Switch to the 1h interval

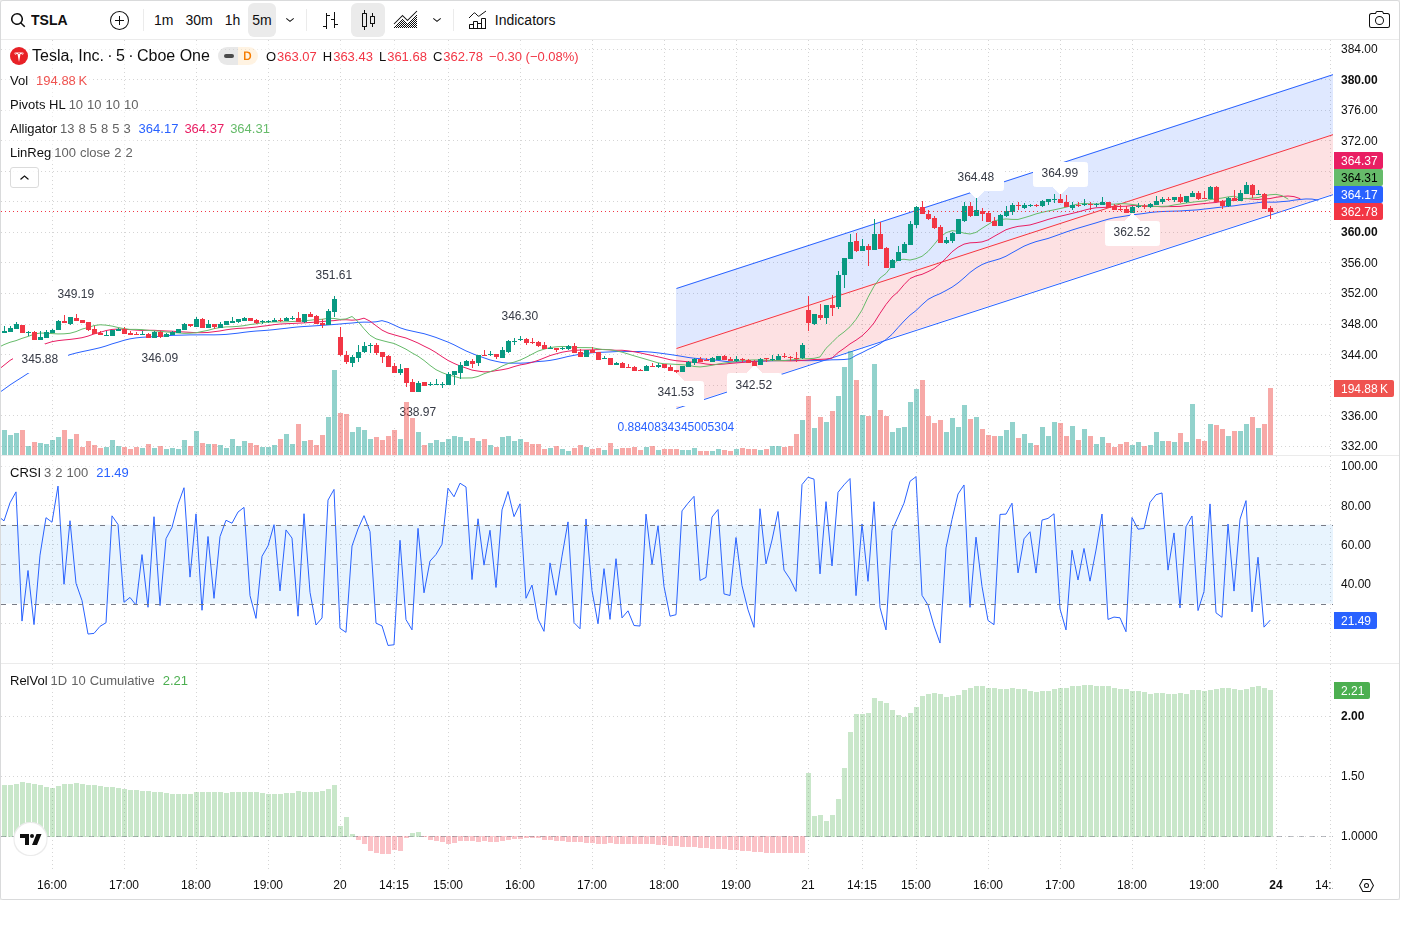click(x=232, y=20)
